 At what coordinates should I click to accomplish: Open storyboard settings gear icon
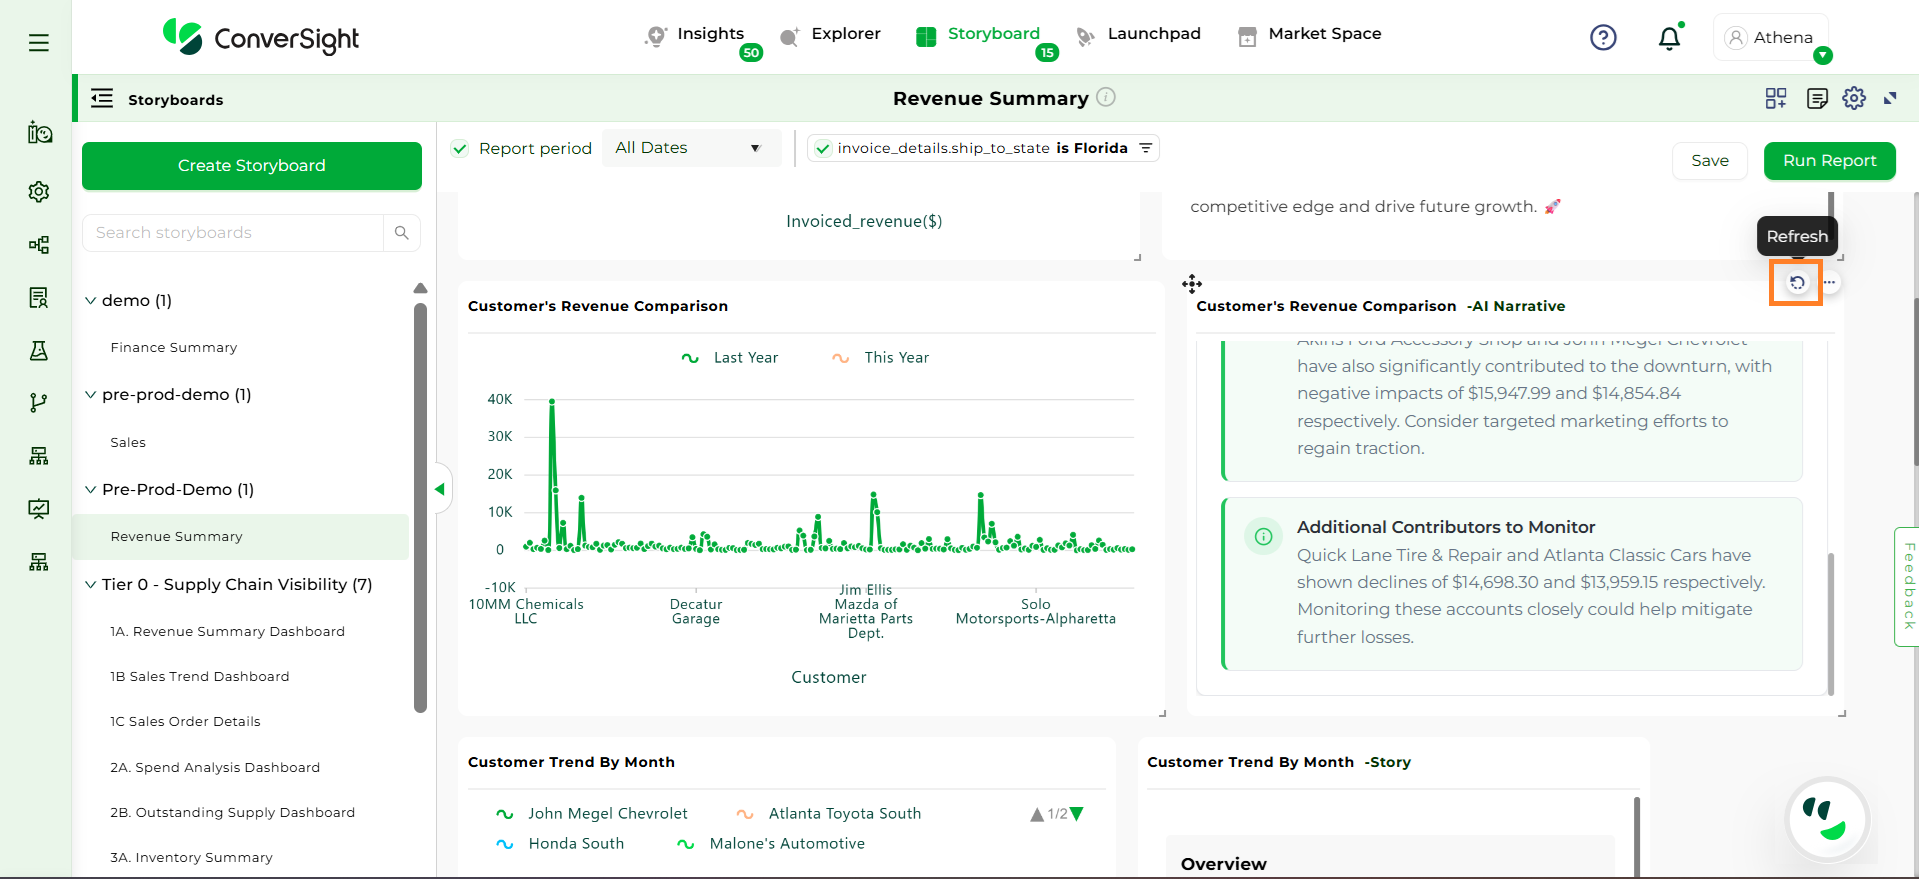point(1854,98)
